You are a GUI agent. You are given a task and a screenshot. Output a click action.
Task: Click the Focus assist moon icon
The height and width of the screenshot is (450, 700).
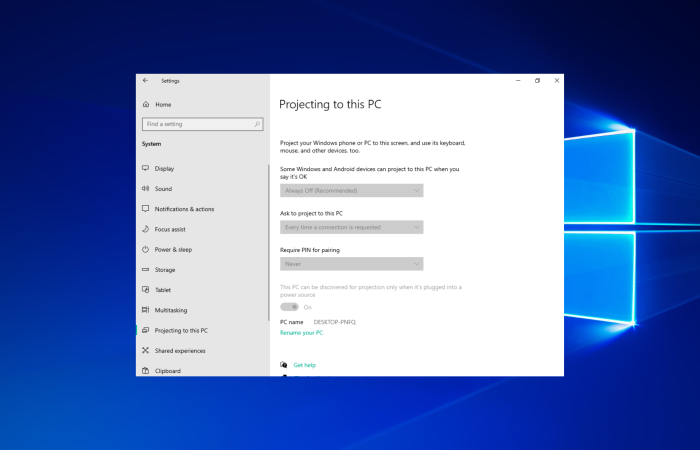click(x=145, y=229)
